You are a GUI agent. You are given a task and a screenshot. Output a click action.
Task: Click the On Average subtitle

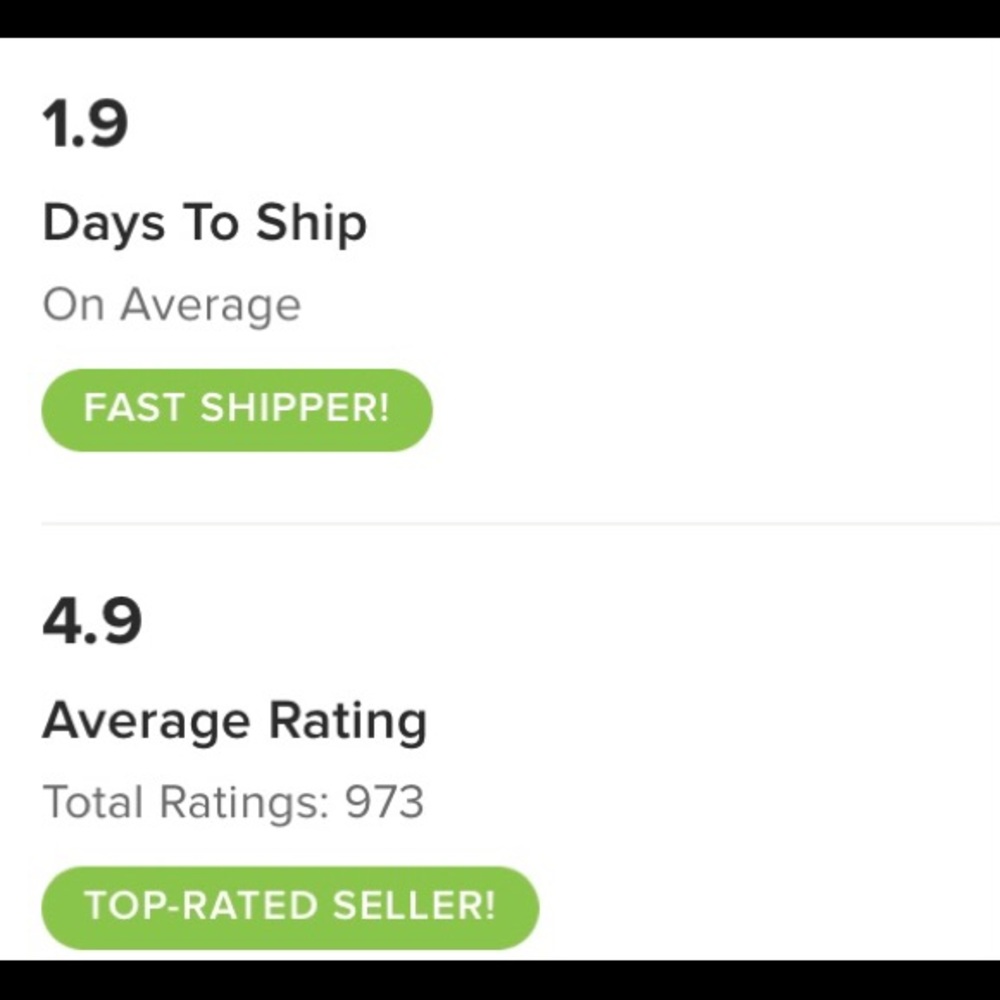coord(171,306)
